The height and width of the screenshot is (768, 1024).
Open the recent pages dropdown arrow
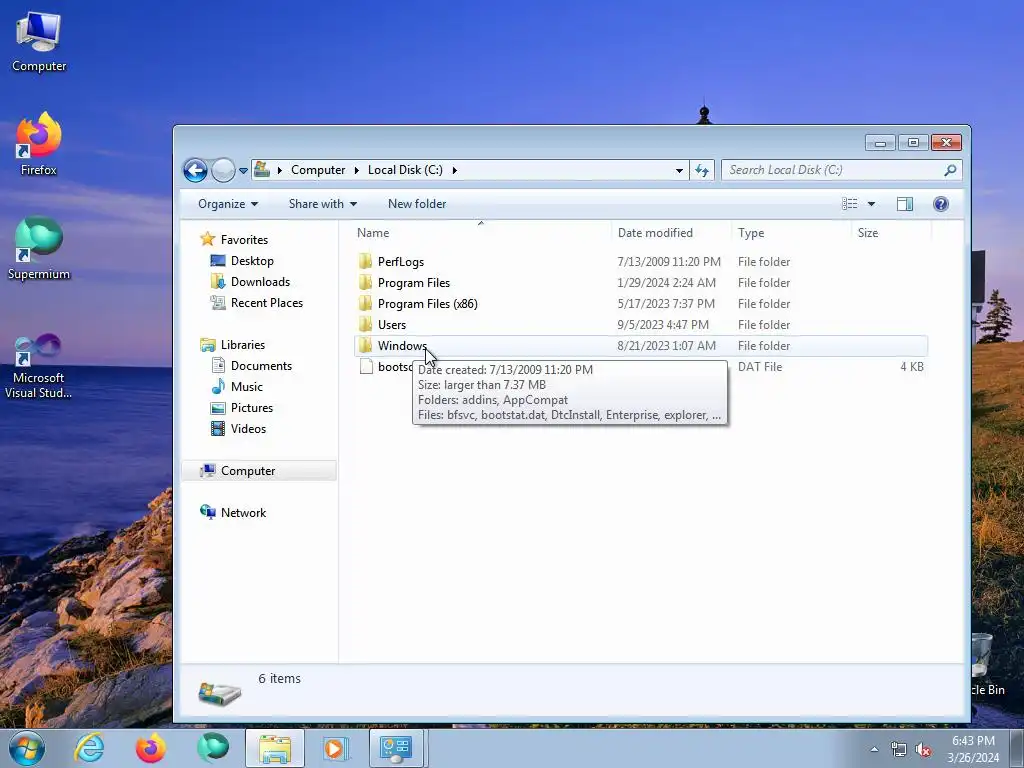[243, 171]
